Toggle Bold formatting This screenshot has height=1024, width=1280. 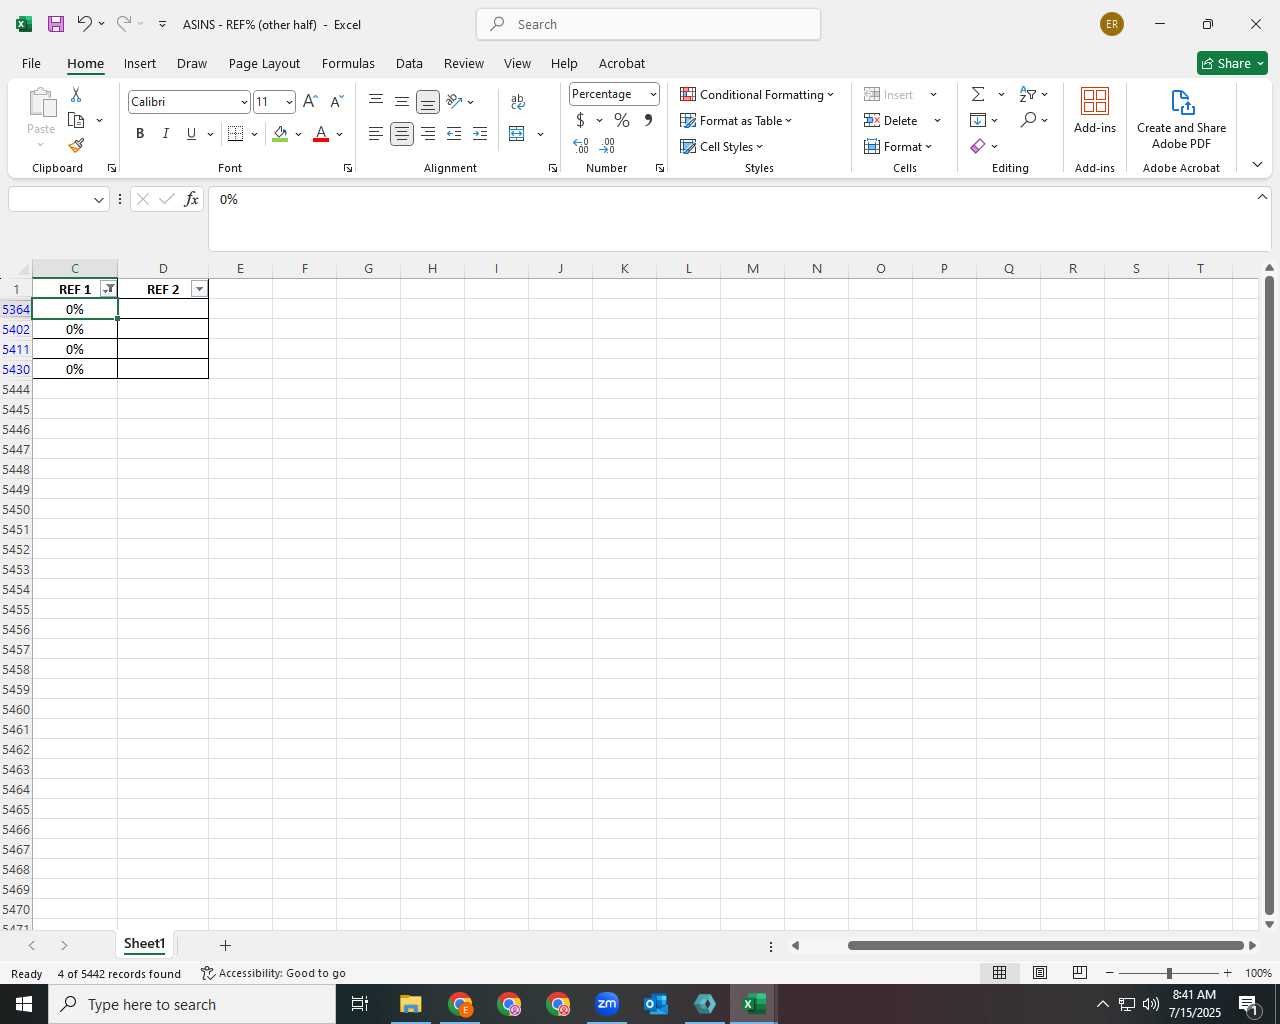[x=140, y=134]
